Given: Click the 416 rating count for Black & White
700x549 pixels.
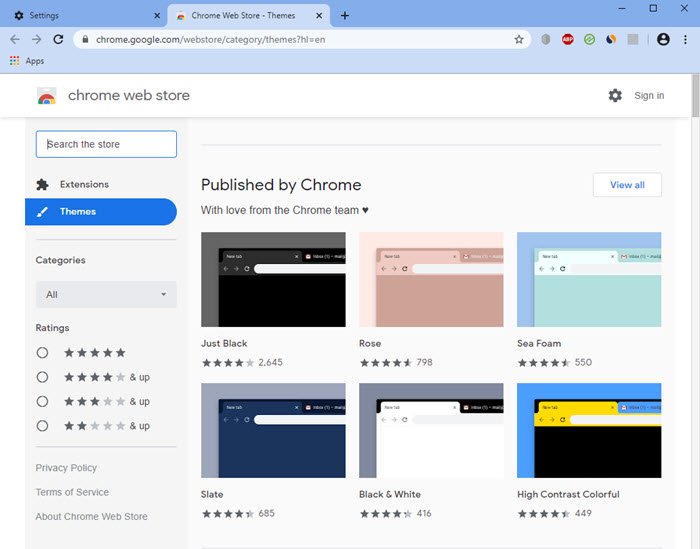Looking at the screenshot, I should coord(424,513).
